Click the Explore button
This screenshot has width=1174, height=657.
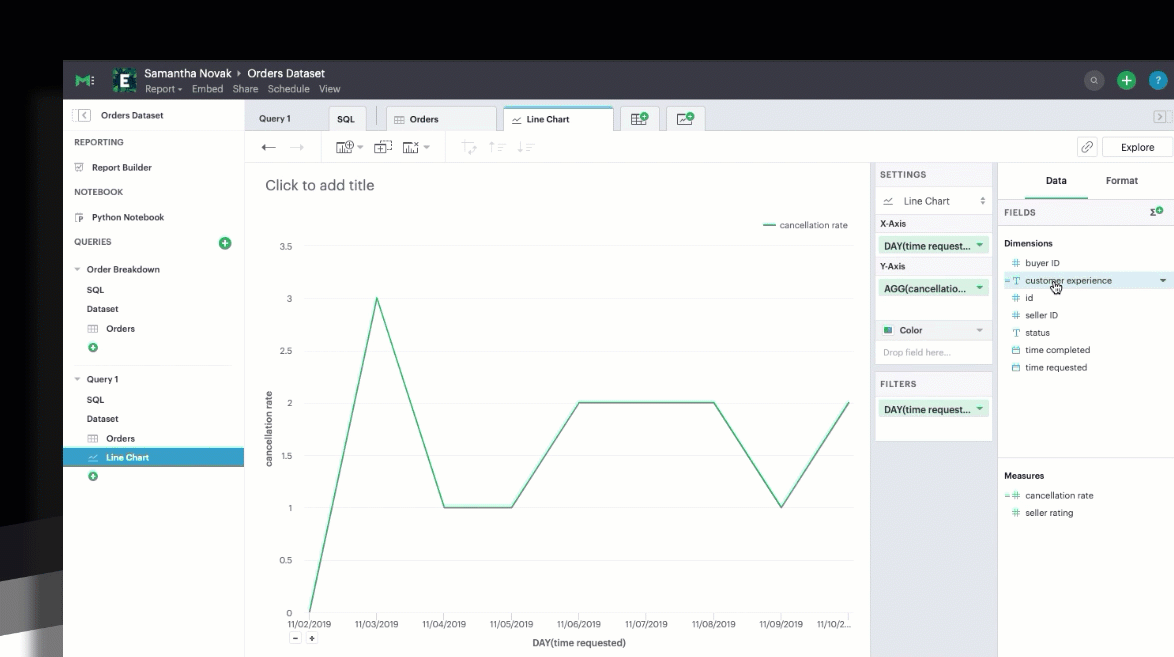(1136, 147)
